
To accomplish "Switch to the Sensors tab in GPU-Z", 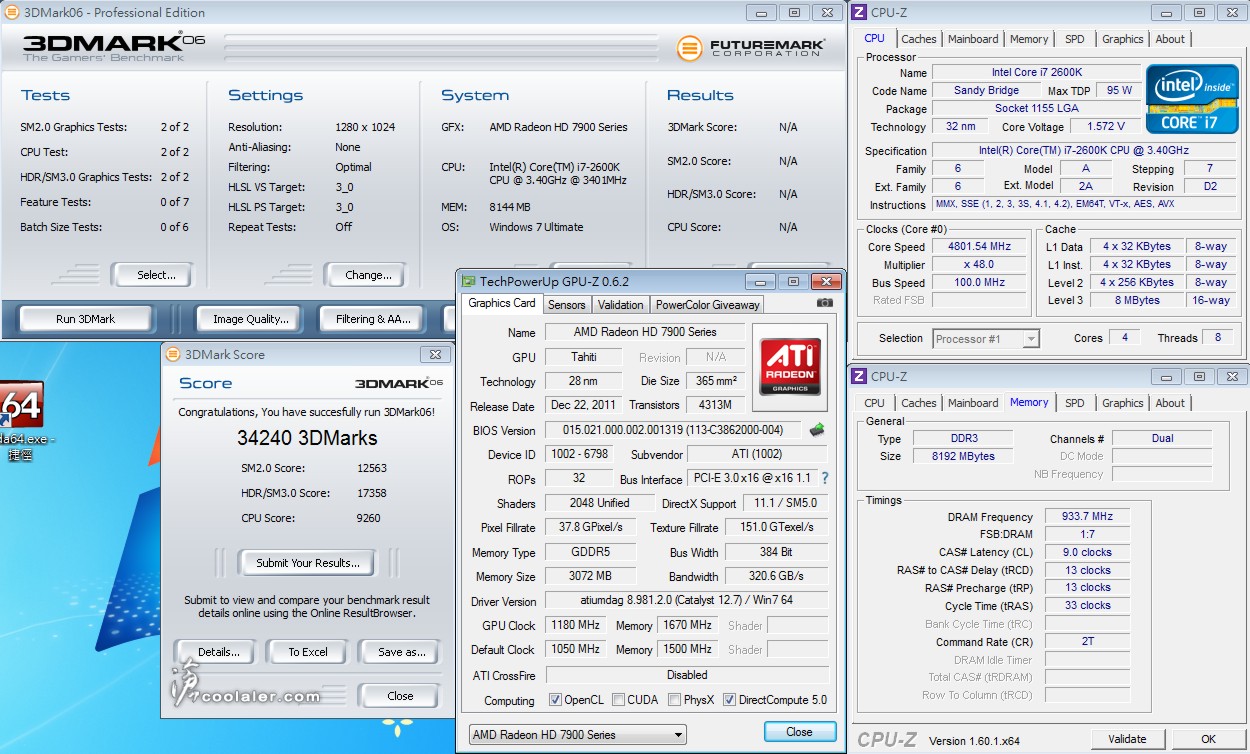I will [x=567, y=305].
